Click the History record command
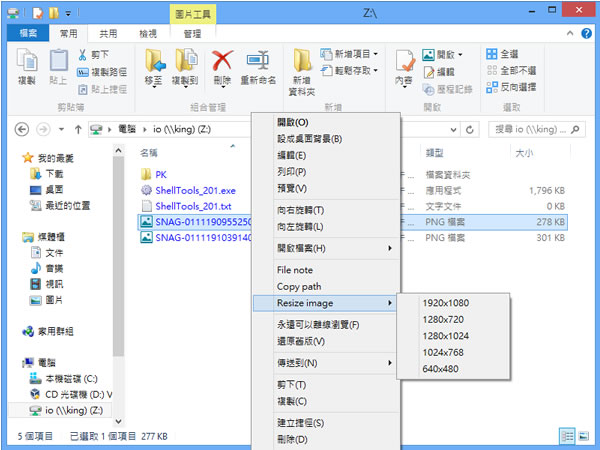Image resolution: width=600 pixels, height=450 pixels. click(447, 90)
